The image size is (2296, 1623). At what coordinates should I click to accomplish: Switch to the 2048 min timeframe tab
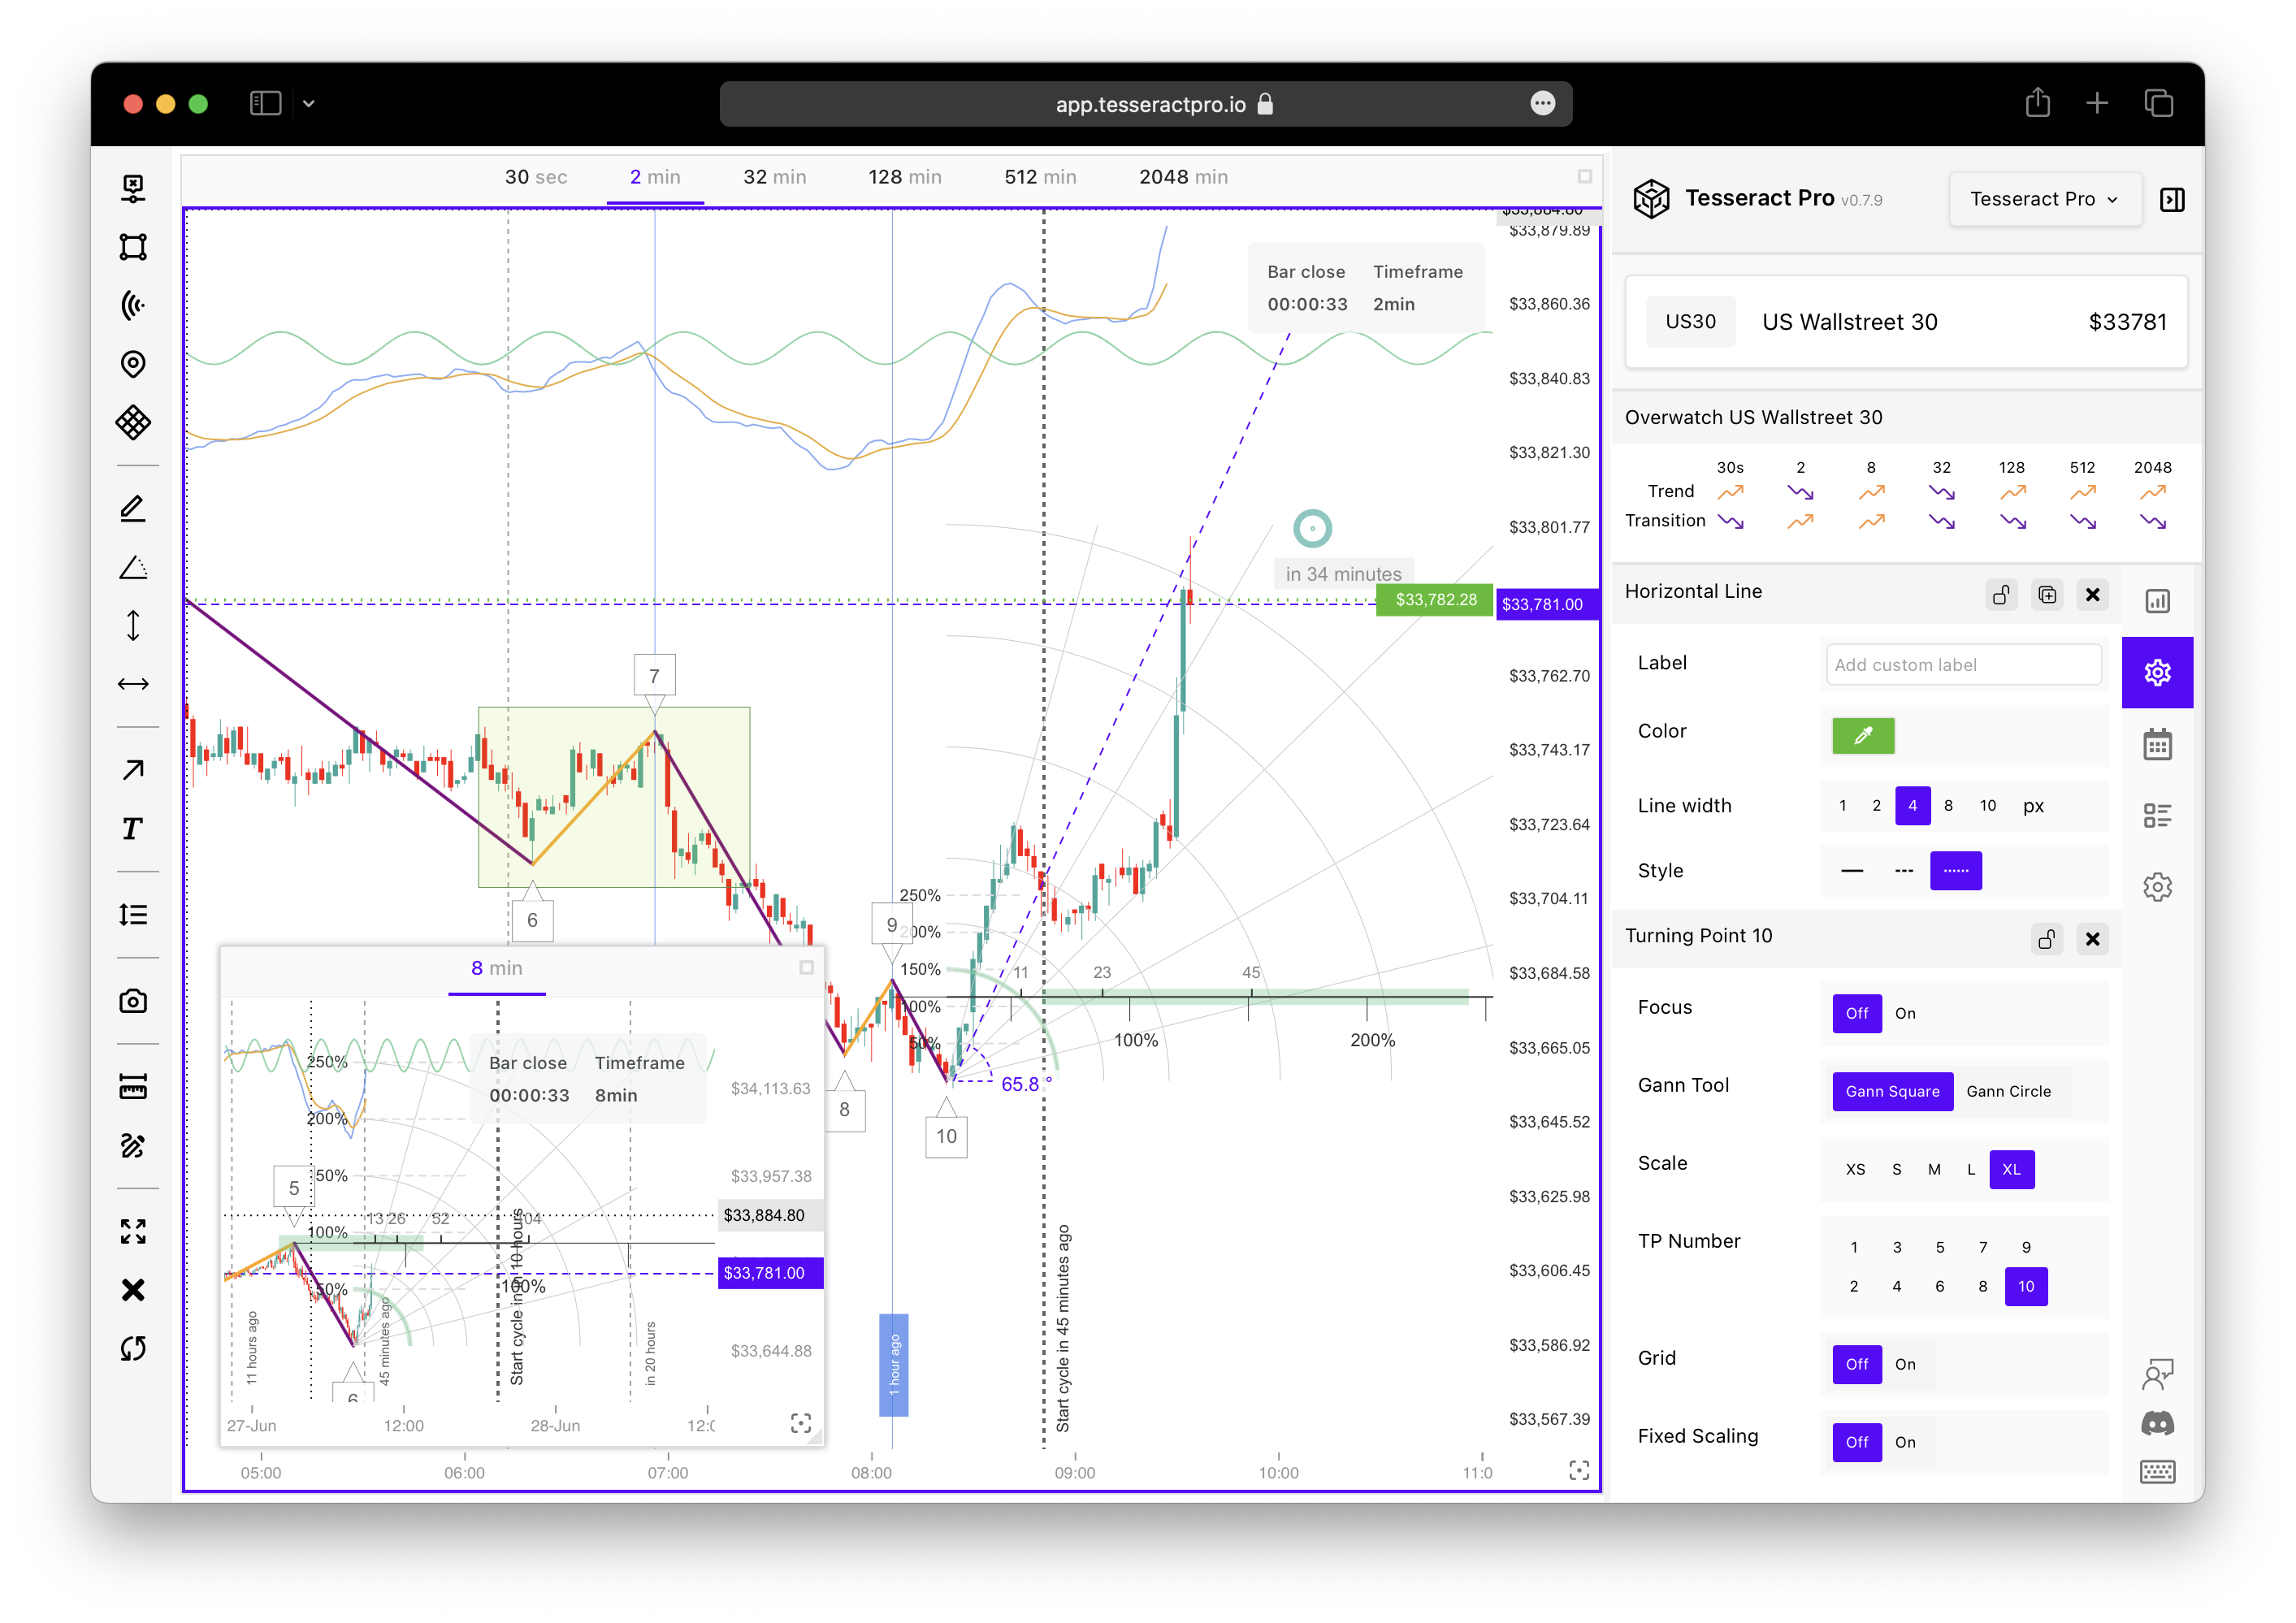click(1183, 177)
